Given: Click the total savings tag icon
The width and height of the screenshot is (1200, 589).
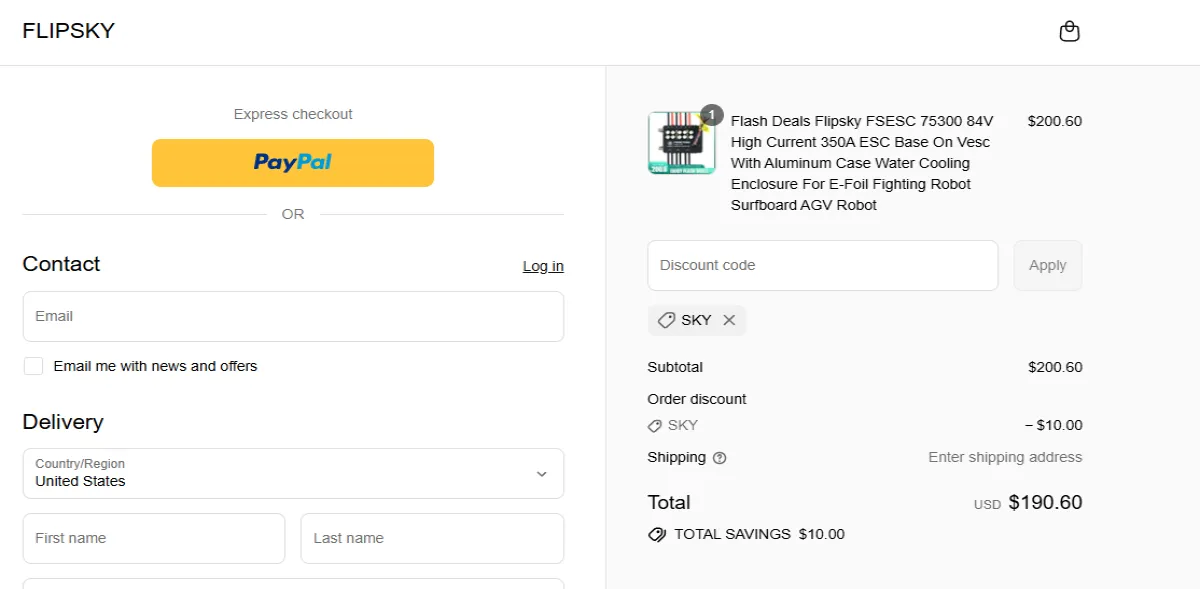Looking at the screenshot, I should (657, 534).
